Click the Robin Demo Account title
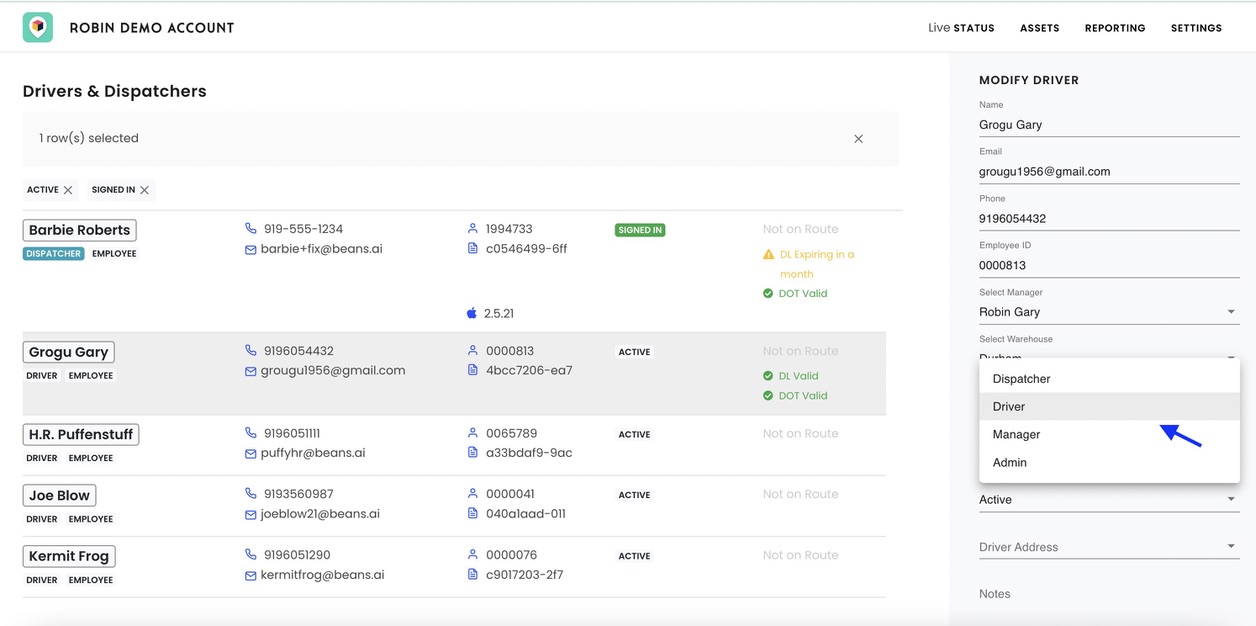The image size is (1256, 626). pyautogui.click(x=152, y=28)
